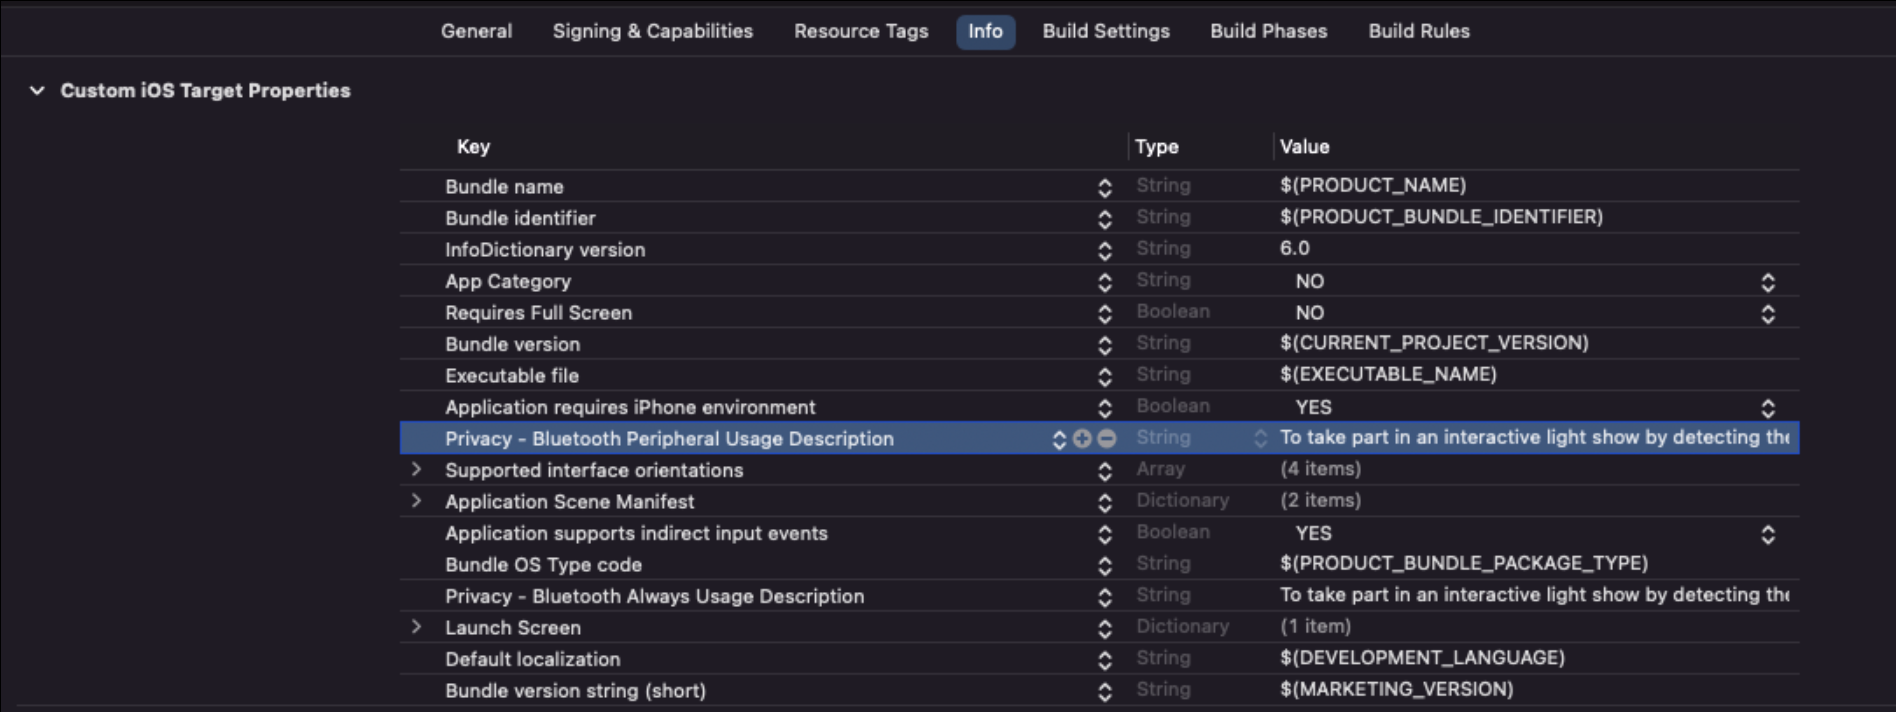
Task: Expand Supported interface orientations row
Action: (x=416, y=469)
